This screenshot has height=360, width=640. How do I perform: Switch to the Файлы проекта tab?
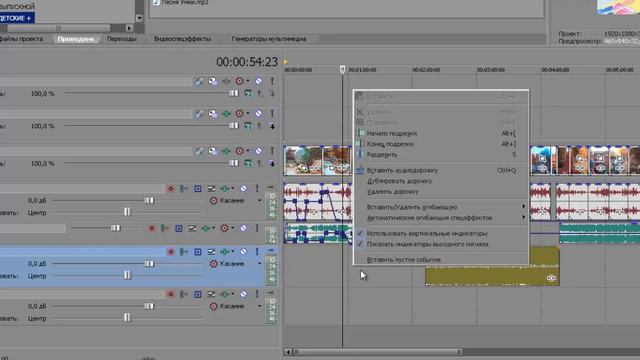click(x=21, y=39)
